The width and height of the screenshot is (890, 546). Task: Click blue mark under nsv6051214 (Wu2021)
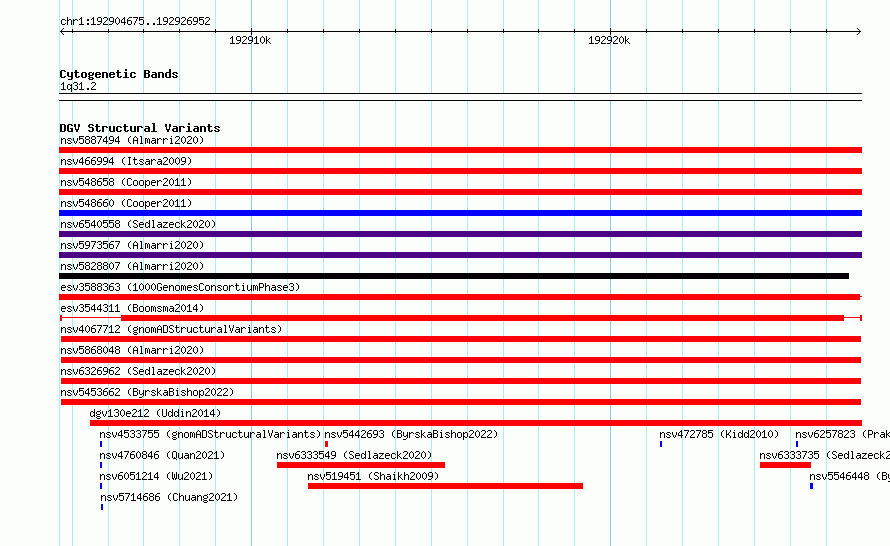[101, 486]
